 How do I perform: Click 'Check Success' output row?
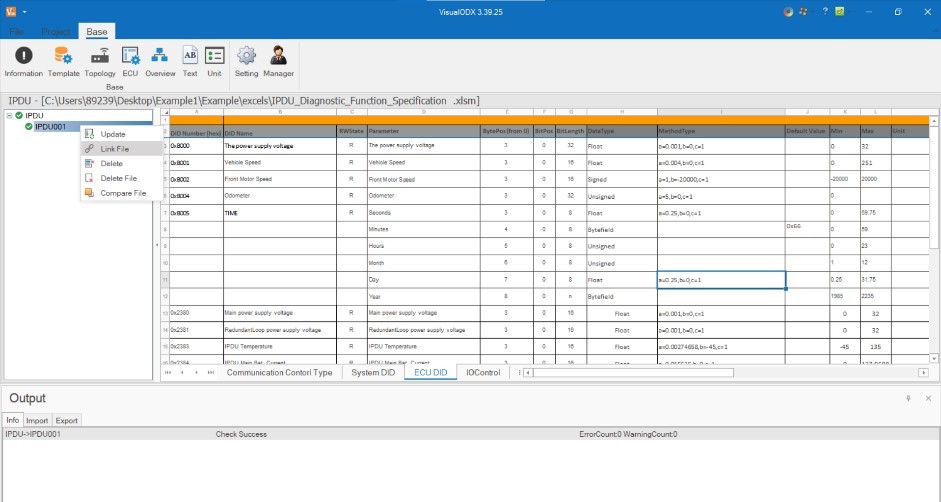tap(471, 434)
